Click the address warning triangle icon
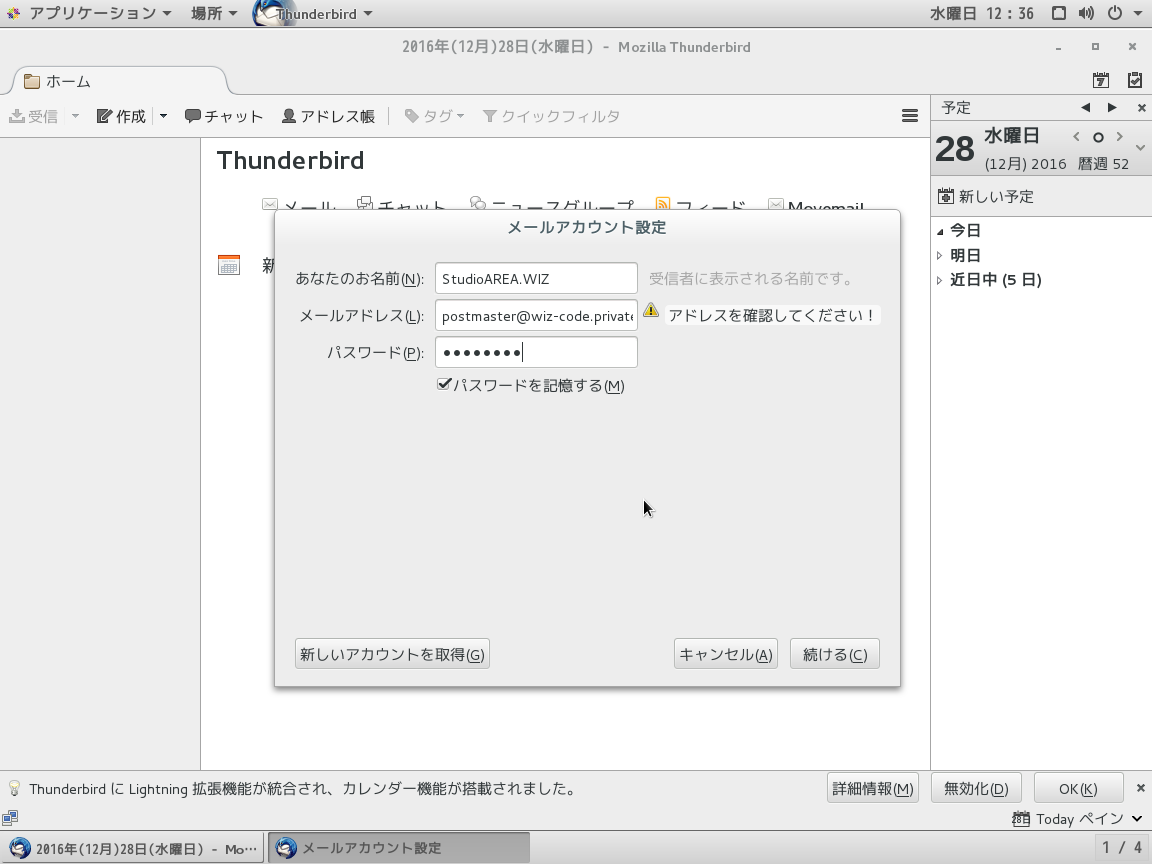Viewport: 1152px width, 864px height. point(651,311)
